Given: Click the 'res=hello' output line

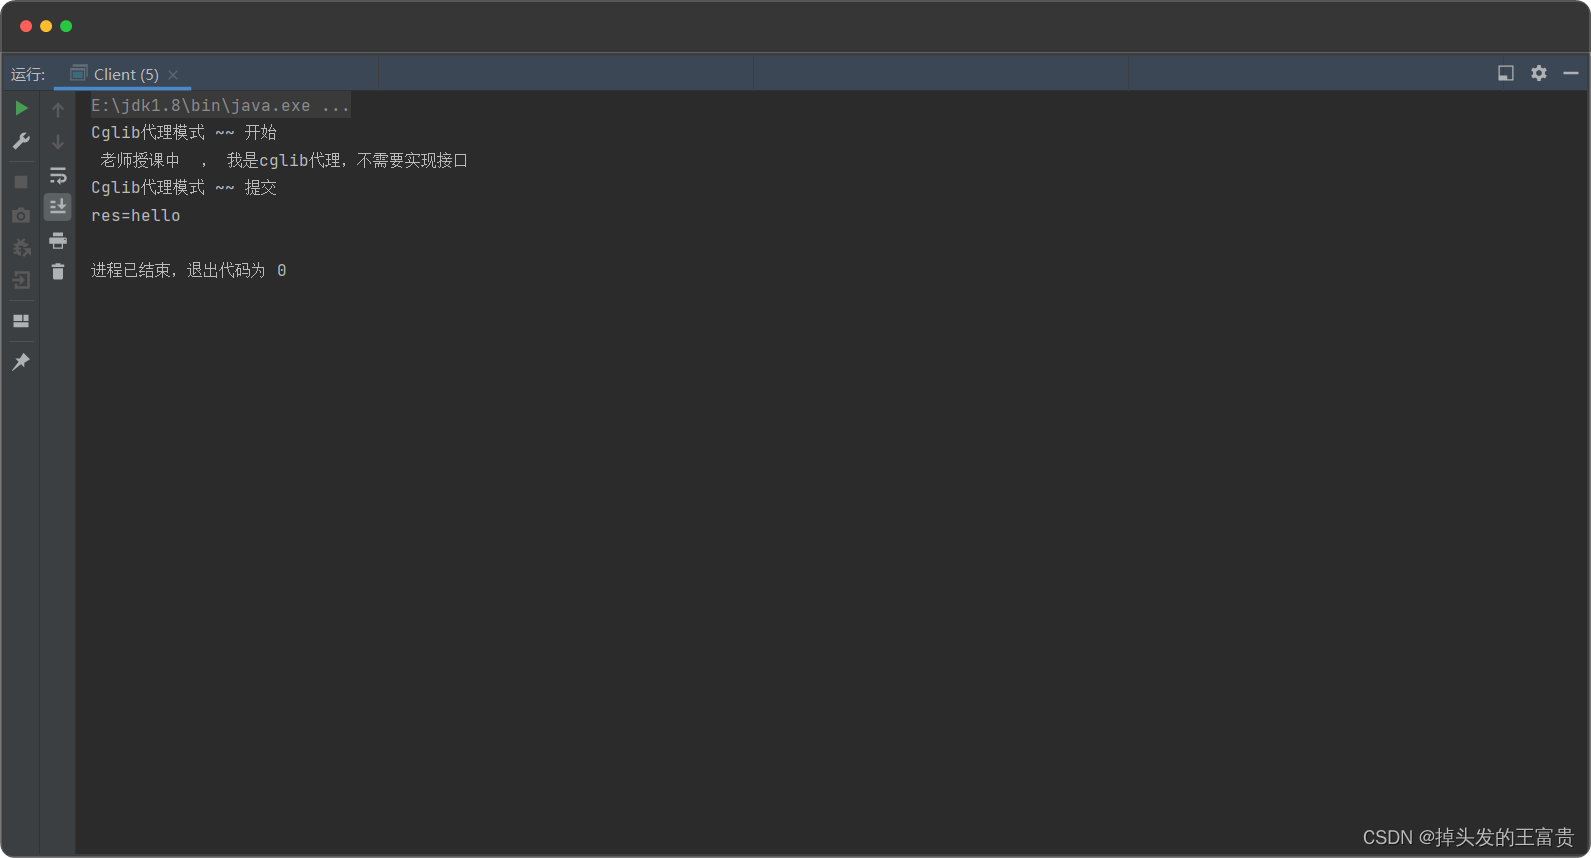Looking at the screenshot, I should pyautogui.click(x=136, y=215).
